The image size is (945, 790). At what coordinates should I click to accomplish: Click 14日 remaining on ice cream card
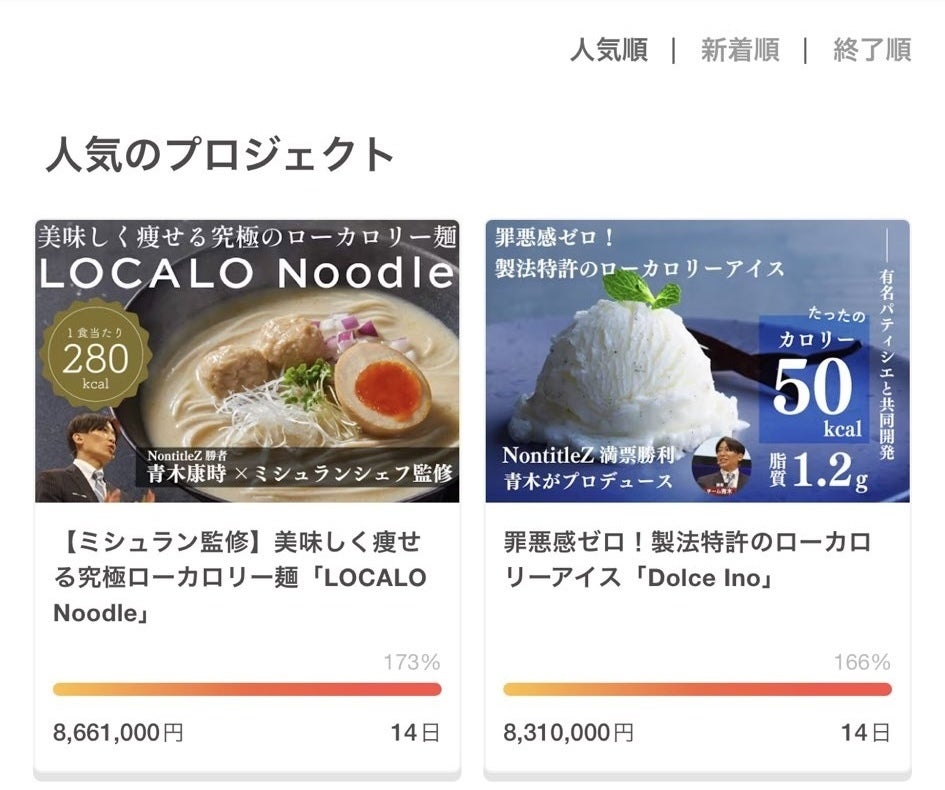pos(865,733)
